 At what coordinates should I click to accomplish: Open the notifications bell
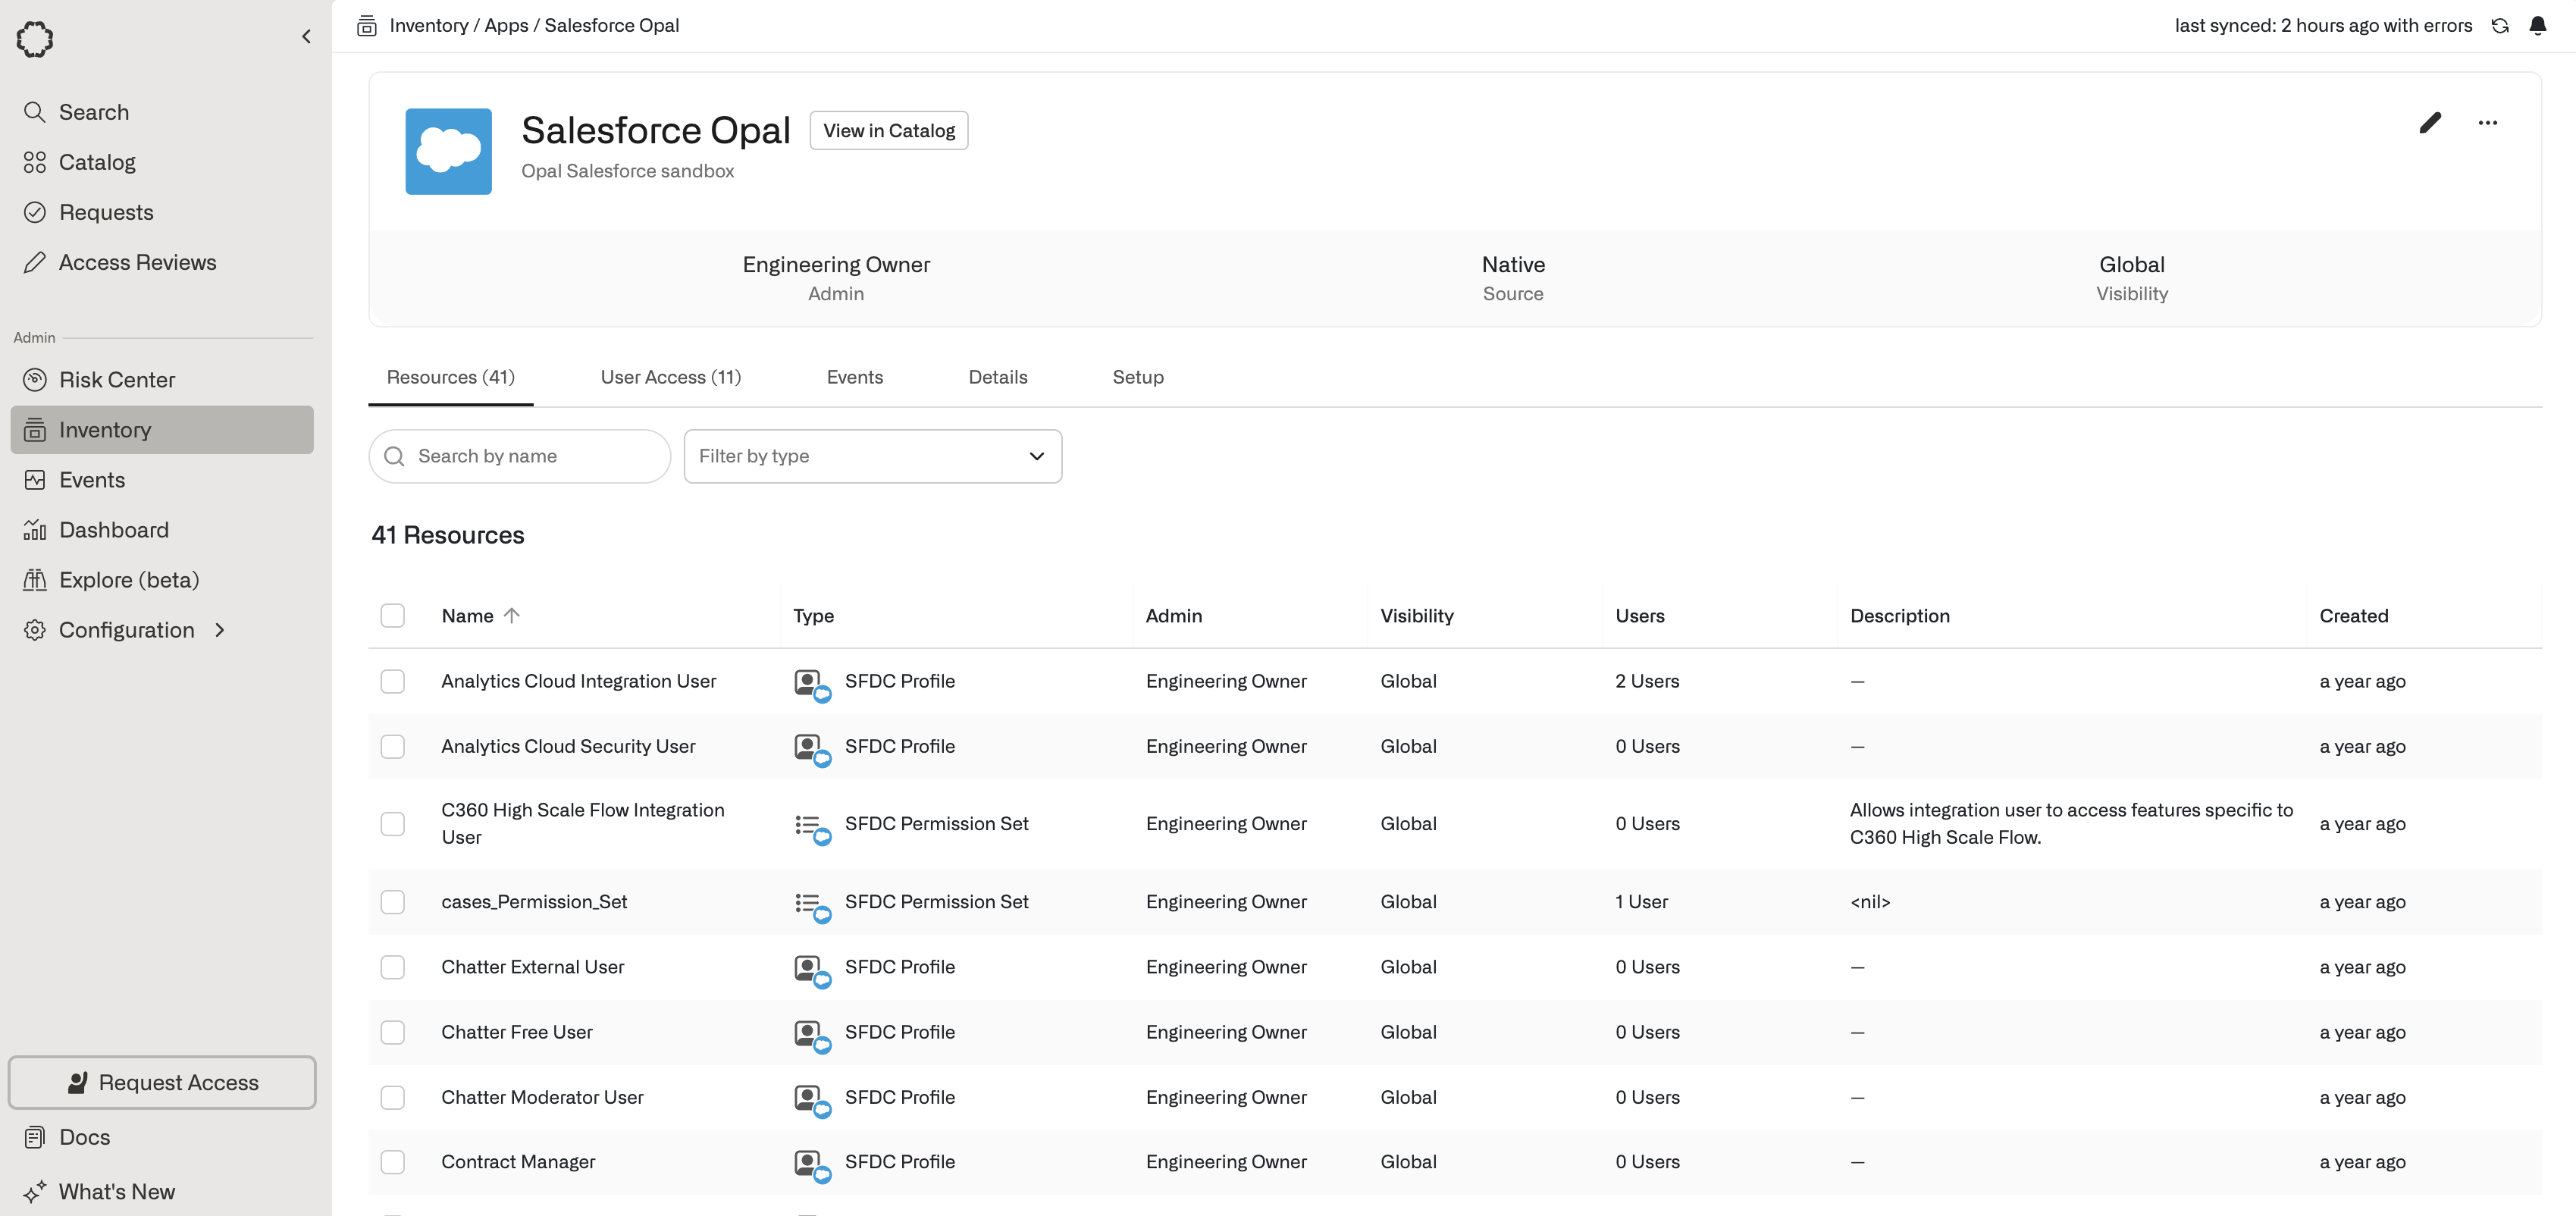click(2537, 26)
